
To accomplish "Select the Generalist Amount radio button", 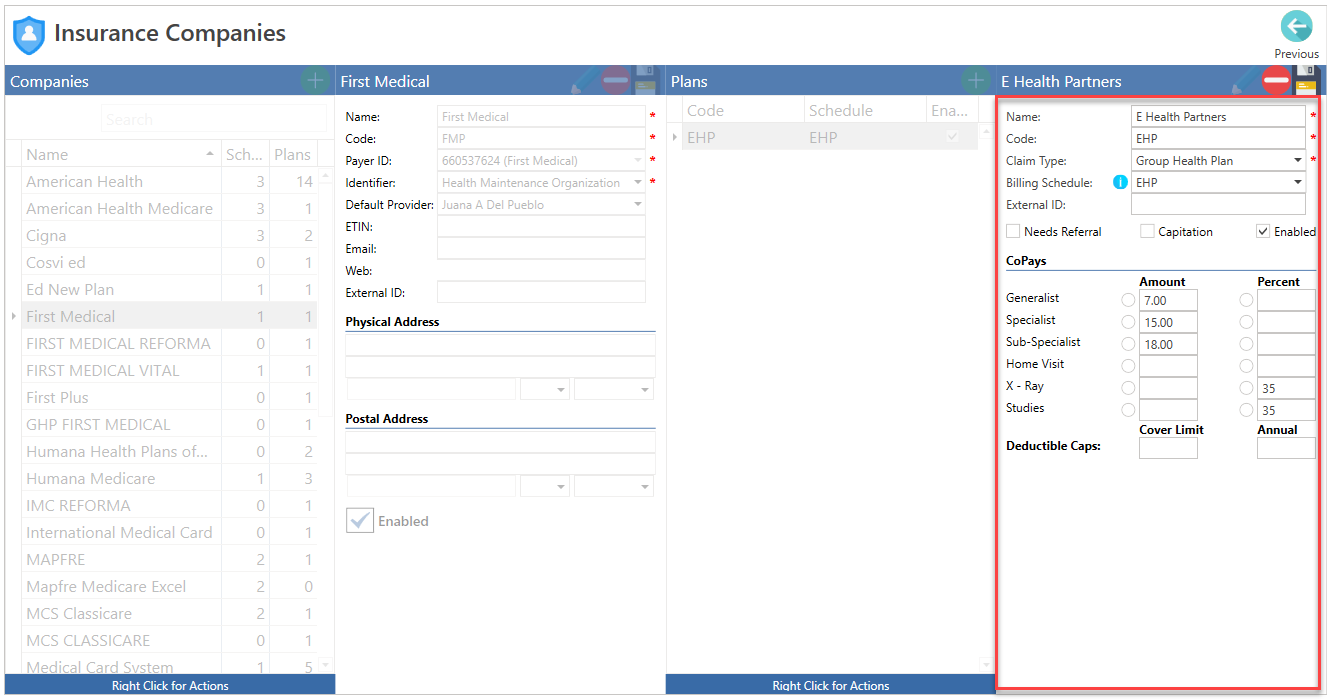I will (x=1128, y=299).
